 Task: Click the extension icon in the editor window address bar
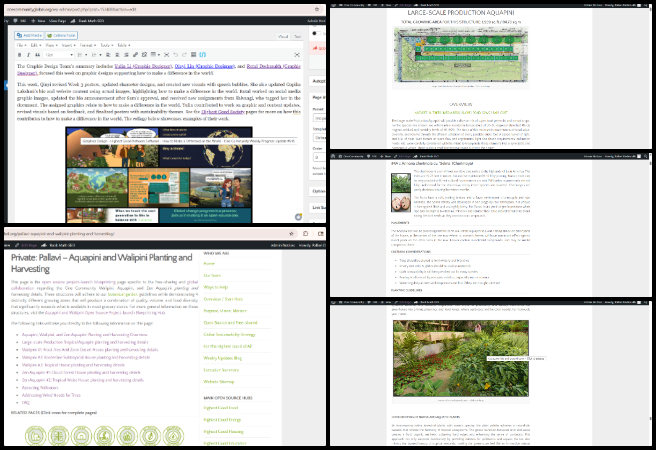[317, 9]
